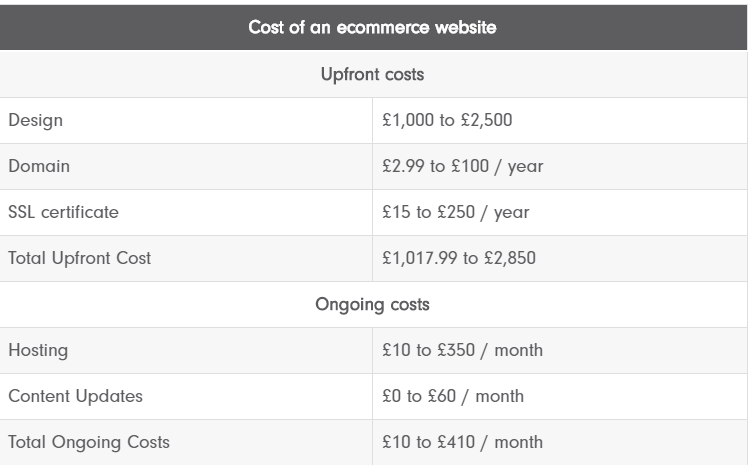Click the 'Total Upfront Cost' label
This screenshot has width=749, height=465.
point(79,258)
